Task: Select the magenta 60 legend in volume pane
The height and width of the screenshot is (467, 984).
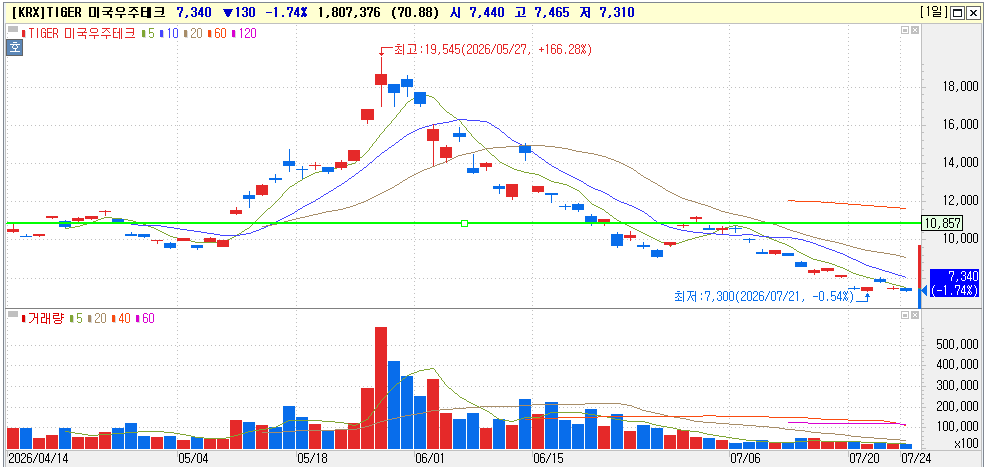Action: tap(145, 318)
